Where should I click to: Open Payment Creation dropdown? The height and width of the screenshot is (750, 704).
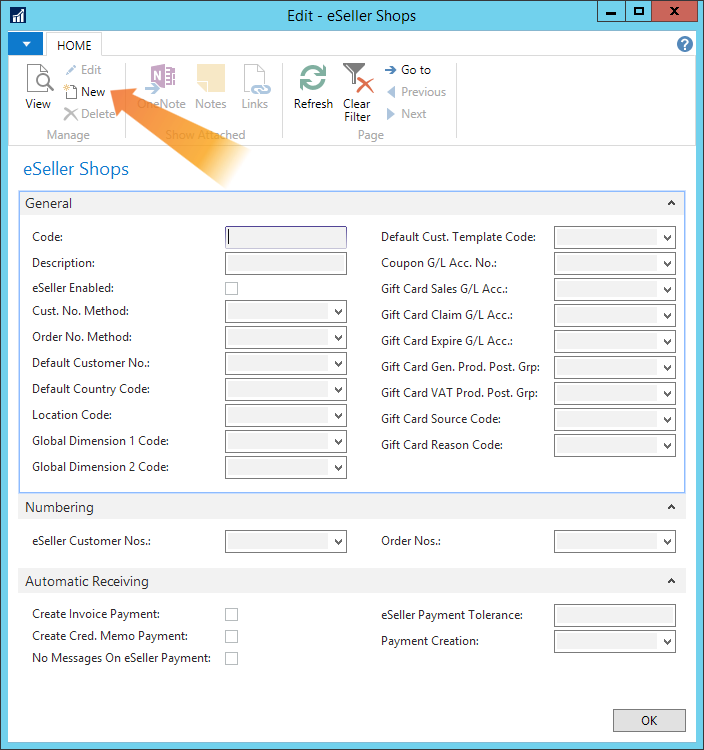click(x=668, y=641)
